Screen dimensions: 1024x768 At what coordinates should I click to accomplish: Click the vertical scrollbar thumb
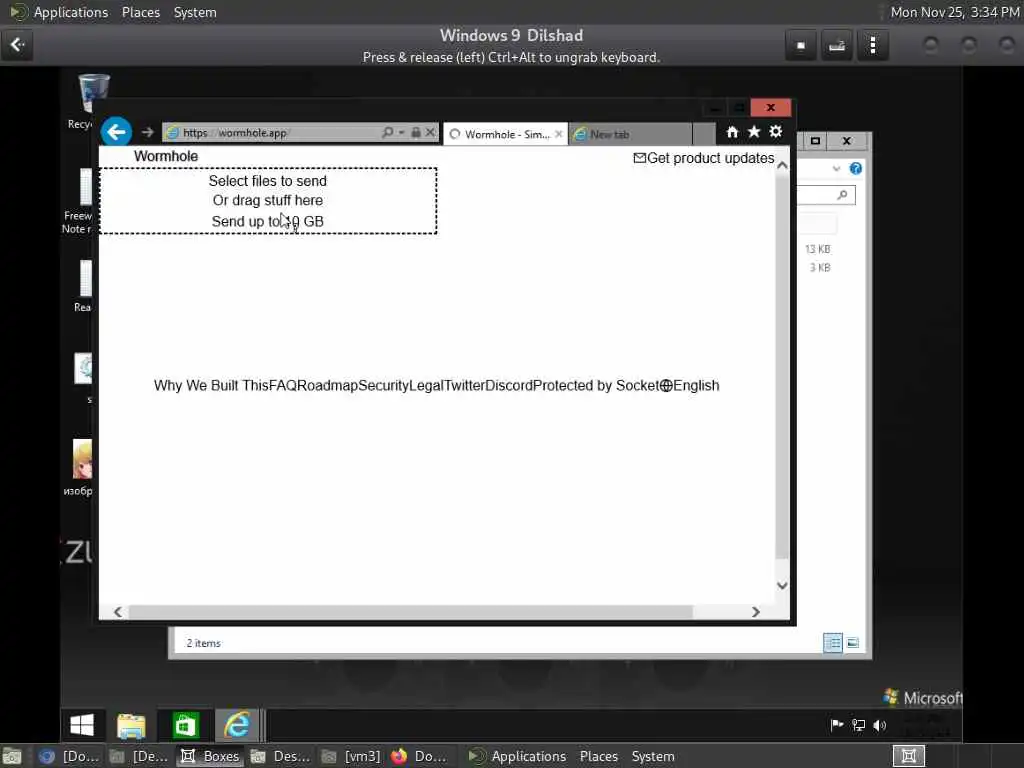click(782, 366)
